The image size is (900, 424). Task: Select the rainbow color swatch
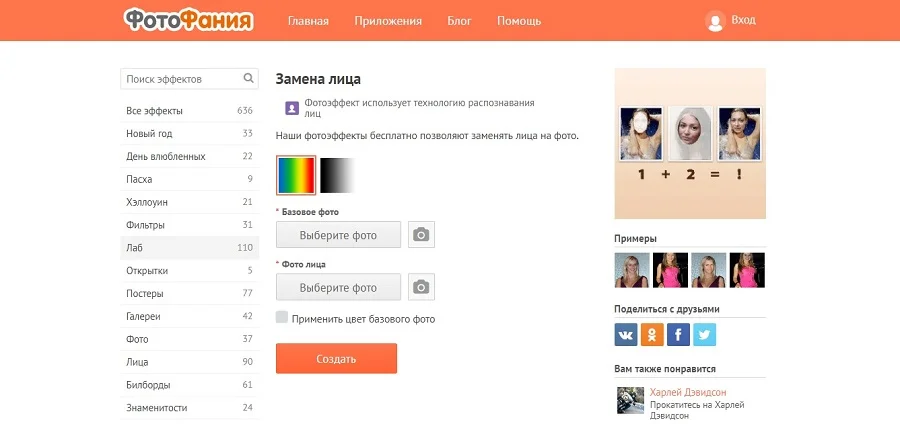coord(296,175)
